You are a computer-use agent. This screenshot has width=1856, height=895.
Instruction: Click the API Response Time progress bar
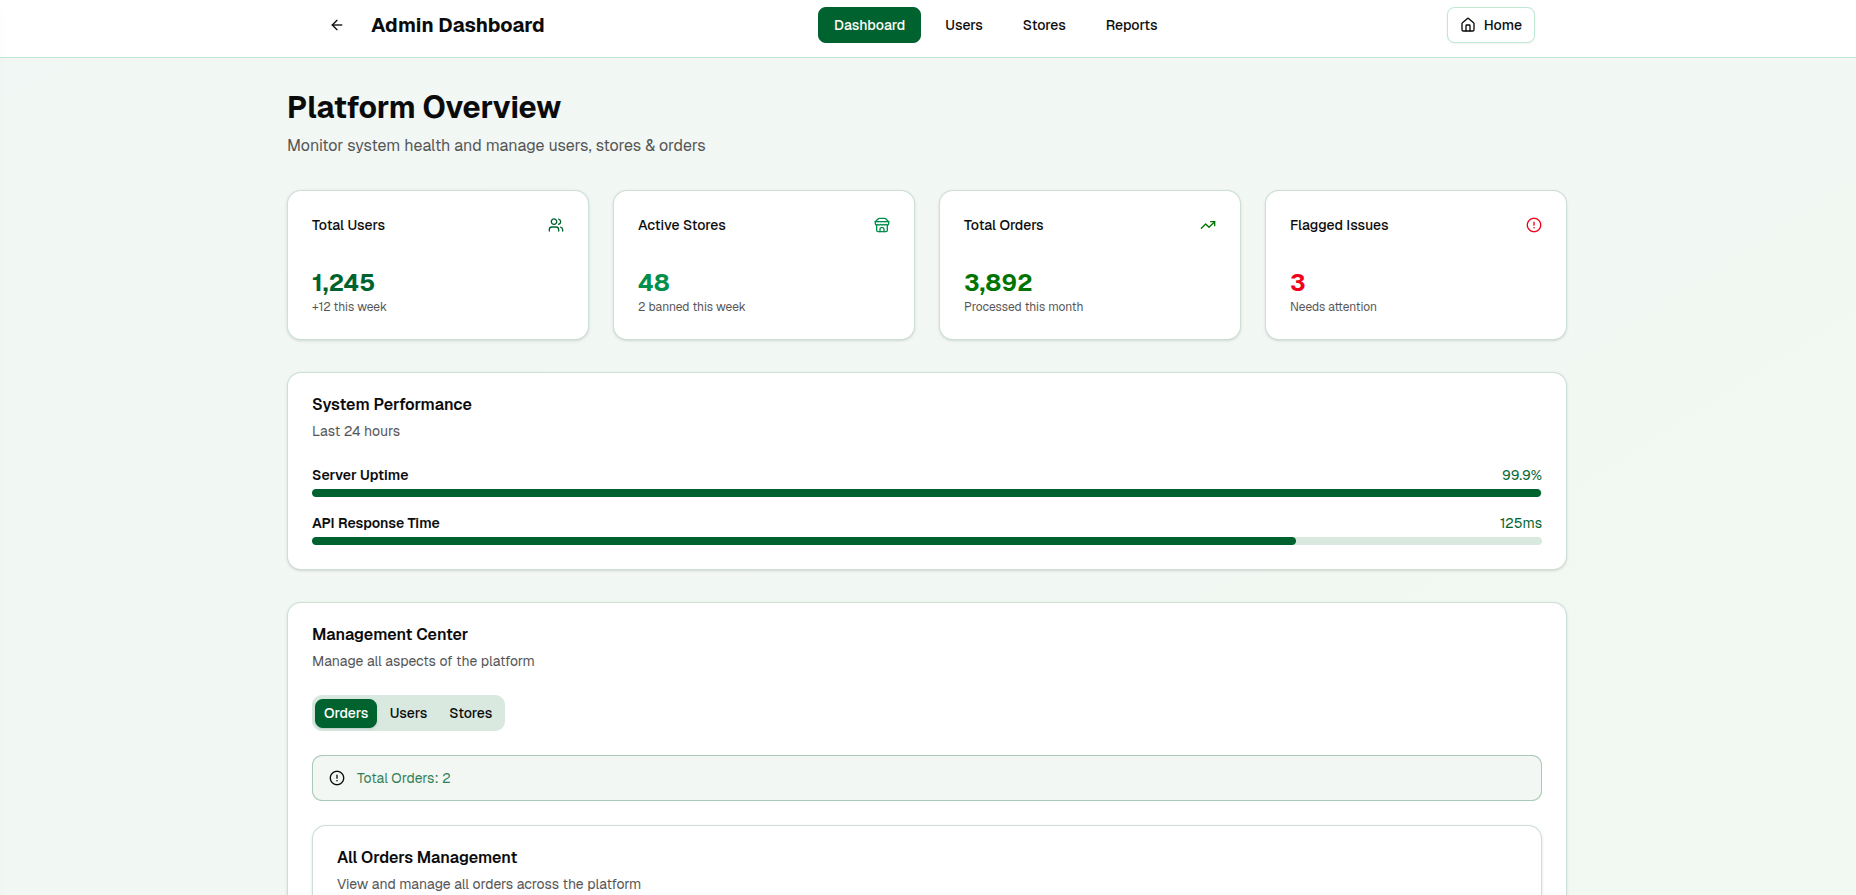926,541
